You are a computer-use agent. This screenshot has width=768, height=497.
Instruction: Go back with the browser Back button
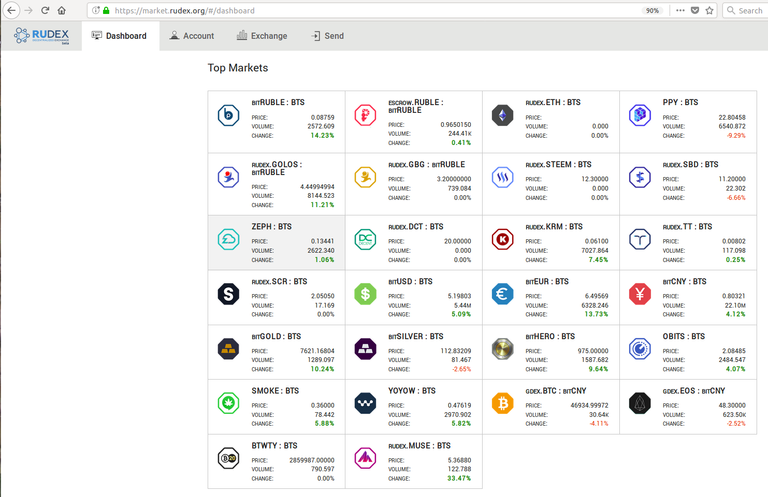click(x=11, y=10)
